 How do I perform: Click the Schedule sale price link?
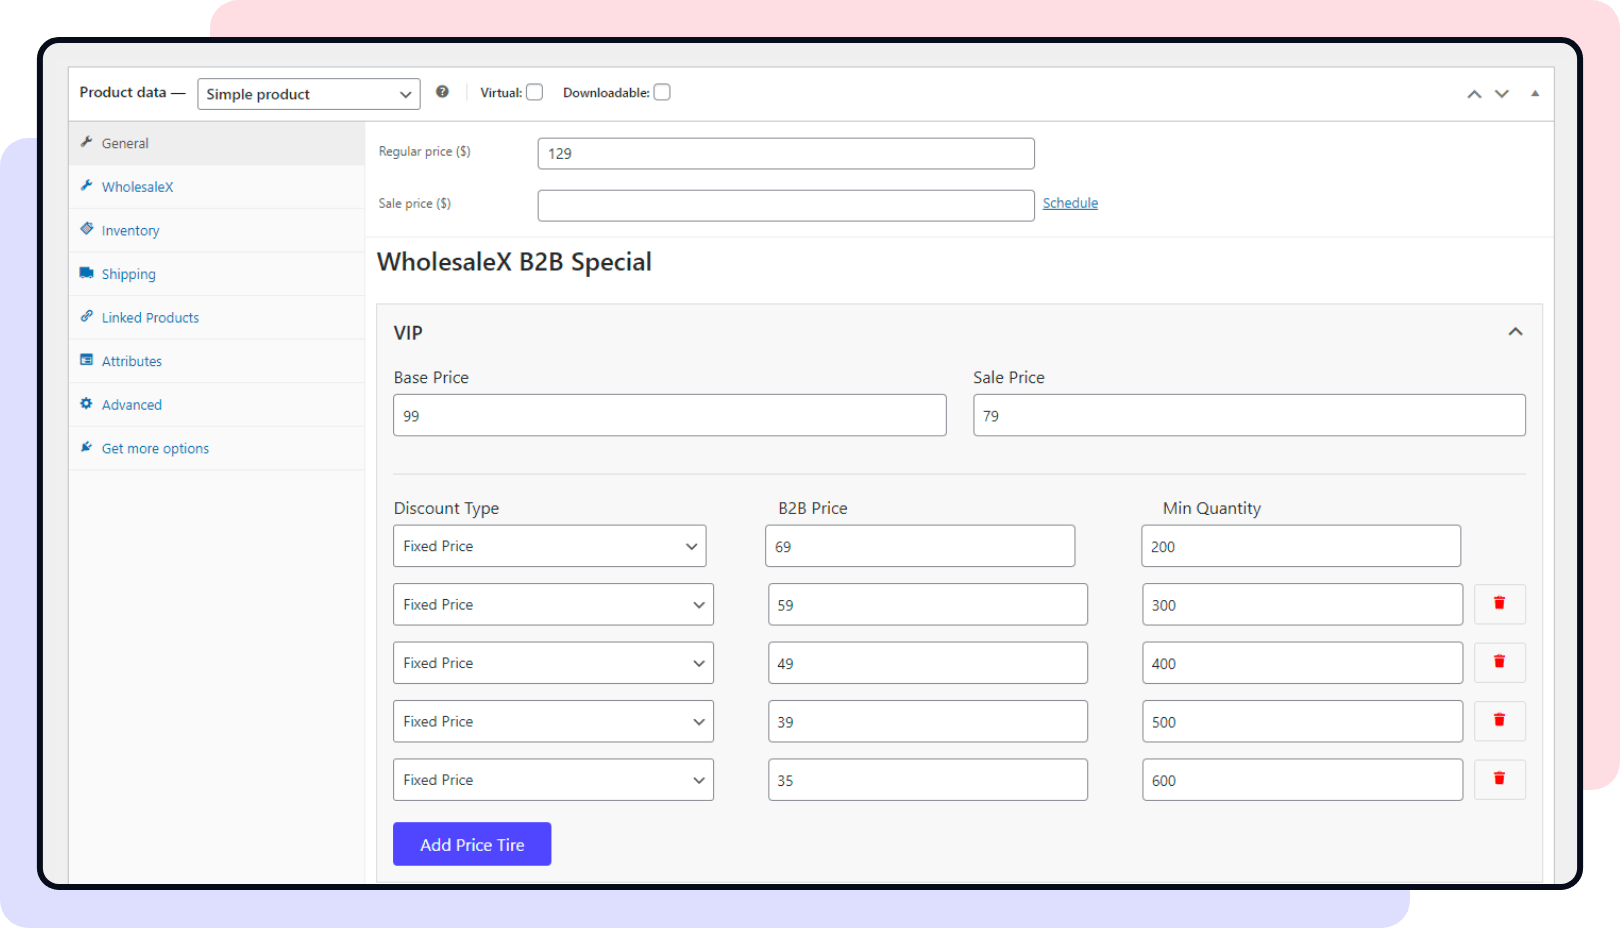(x=1070, y=203)
